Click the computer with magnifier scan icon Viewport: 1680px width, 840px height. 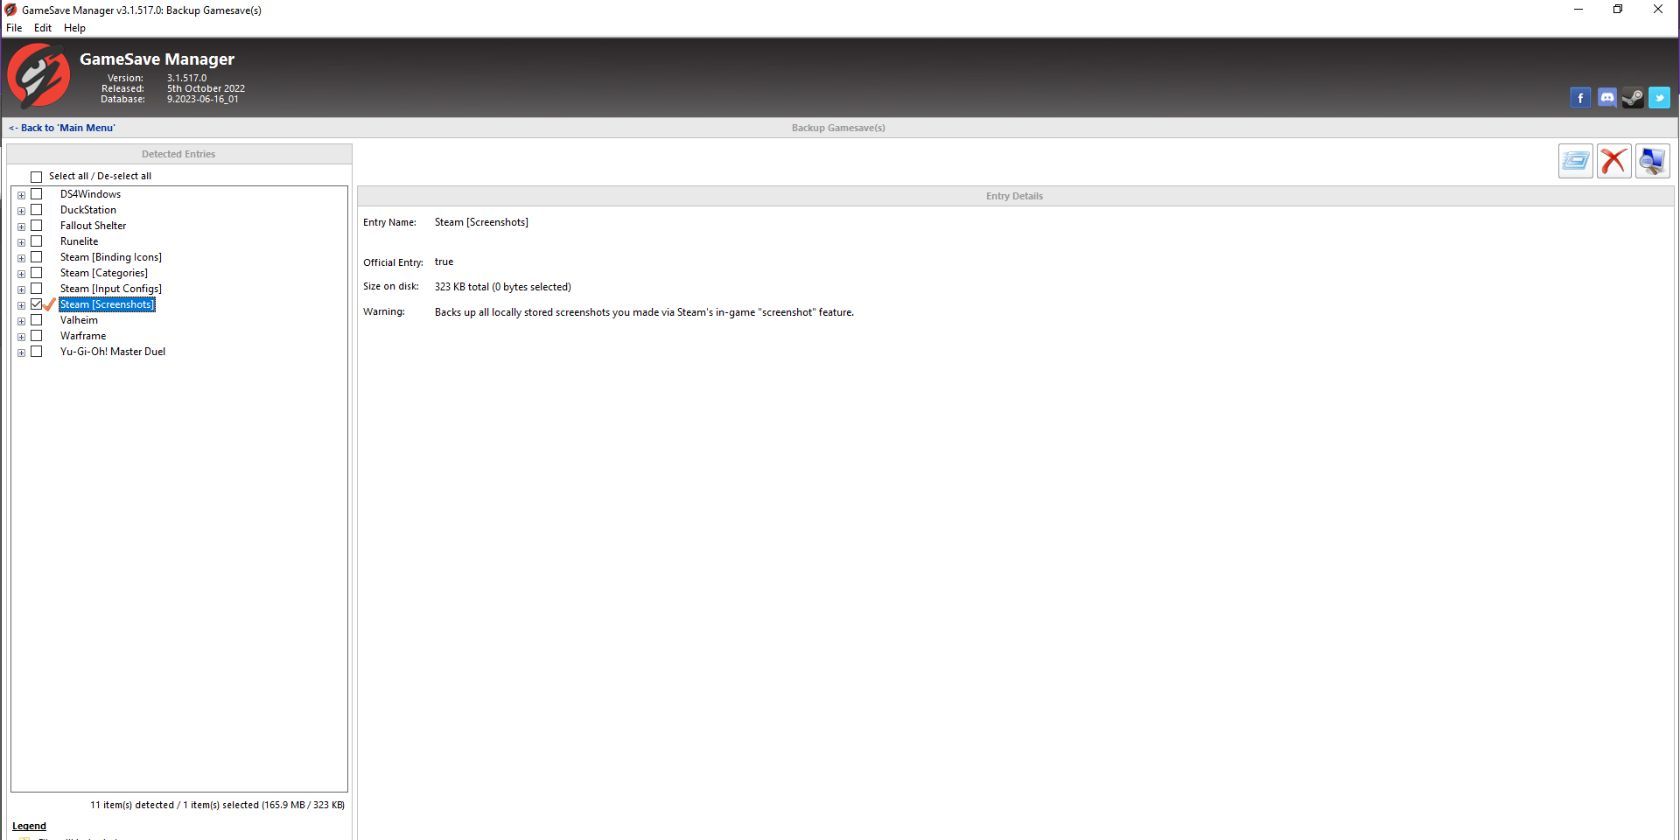(x=1652, y=161)
